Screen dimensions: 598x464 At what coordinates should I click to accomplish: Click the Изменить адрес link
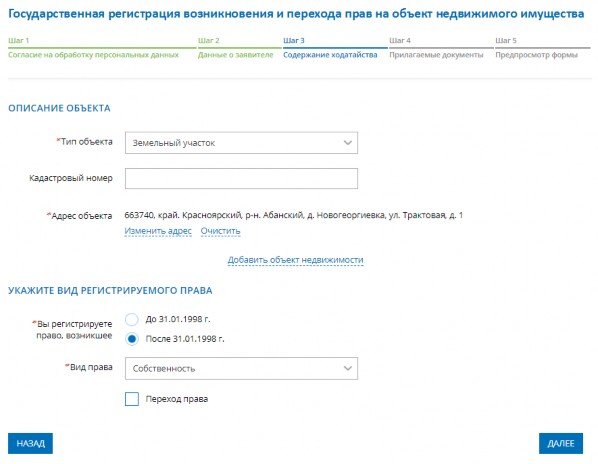coord(158,231)
